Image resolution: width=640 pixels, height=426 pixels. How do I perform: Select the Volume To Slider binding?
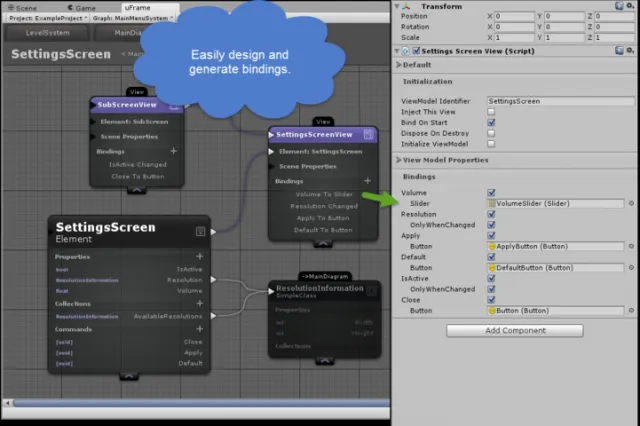click(x=324, y=194)
